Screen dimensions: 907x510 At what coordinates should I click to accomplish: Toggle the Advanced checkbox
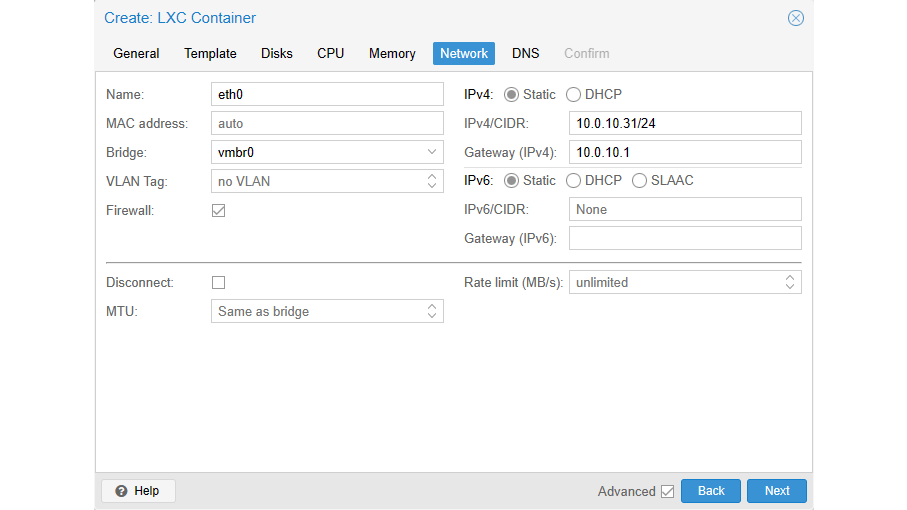[667, 491]
